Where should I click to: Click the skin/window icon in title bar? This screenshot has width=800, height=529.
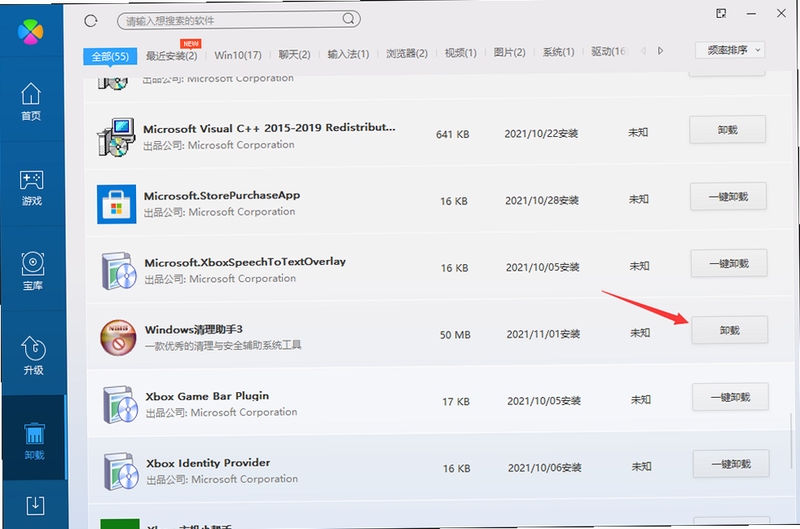[721, 13]
